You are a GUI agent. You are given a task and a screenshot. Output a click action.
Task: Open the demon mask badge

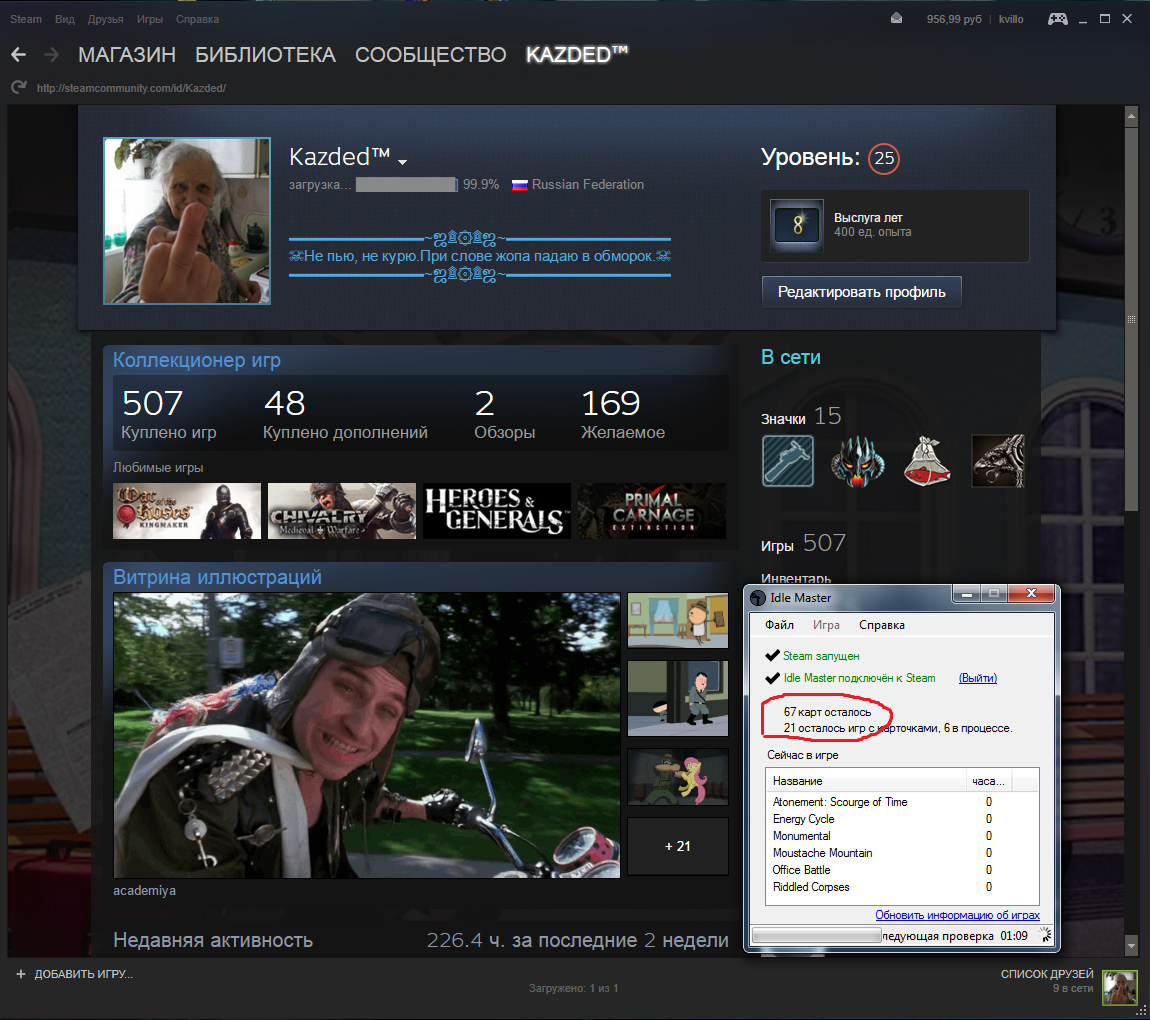click(x=857, y=461)
